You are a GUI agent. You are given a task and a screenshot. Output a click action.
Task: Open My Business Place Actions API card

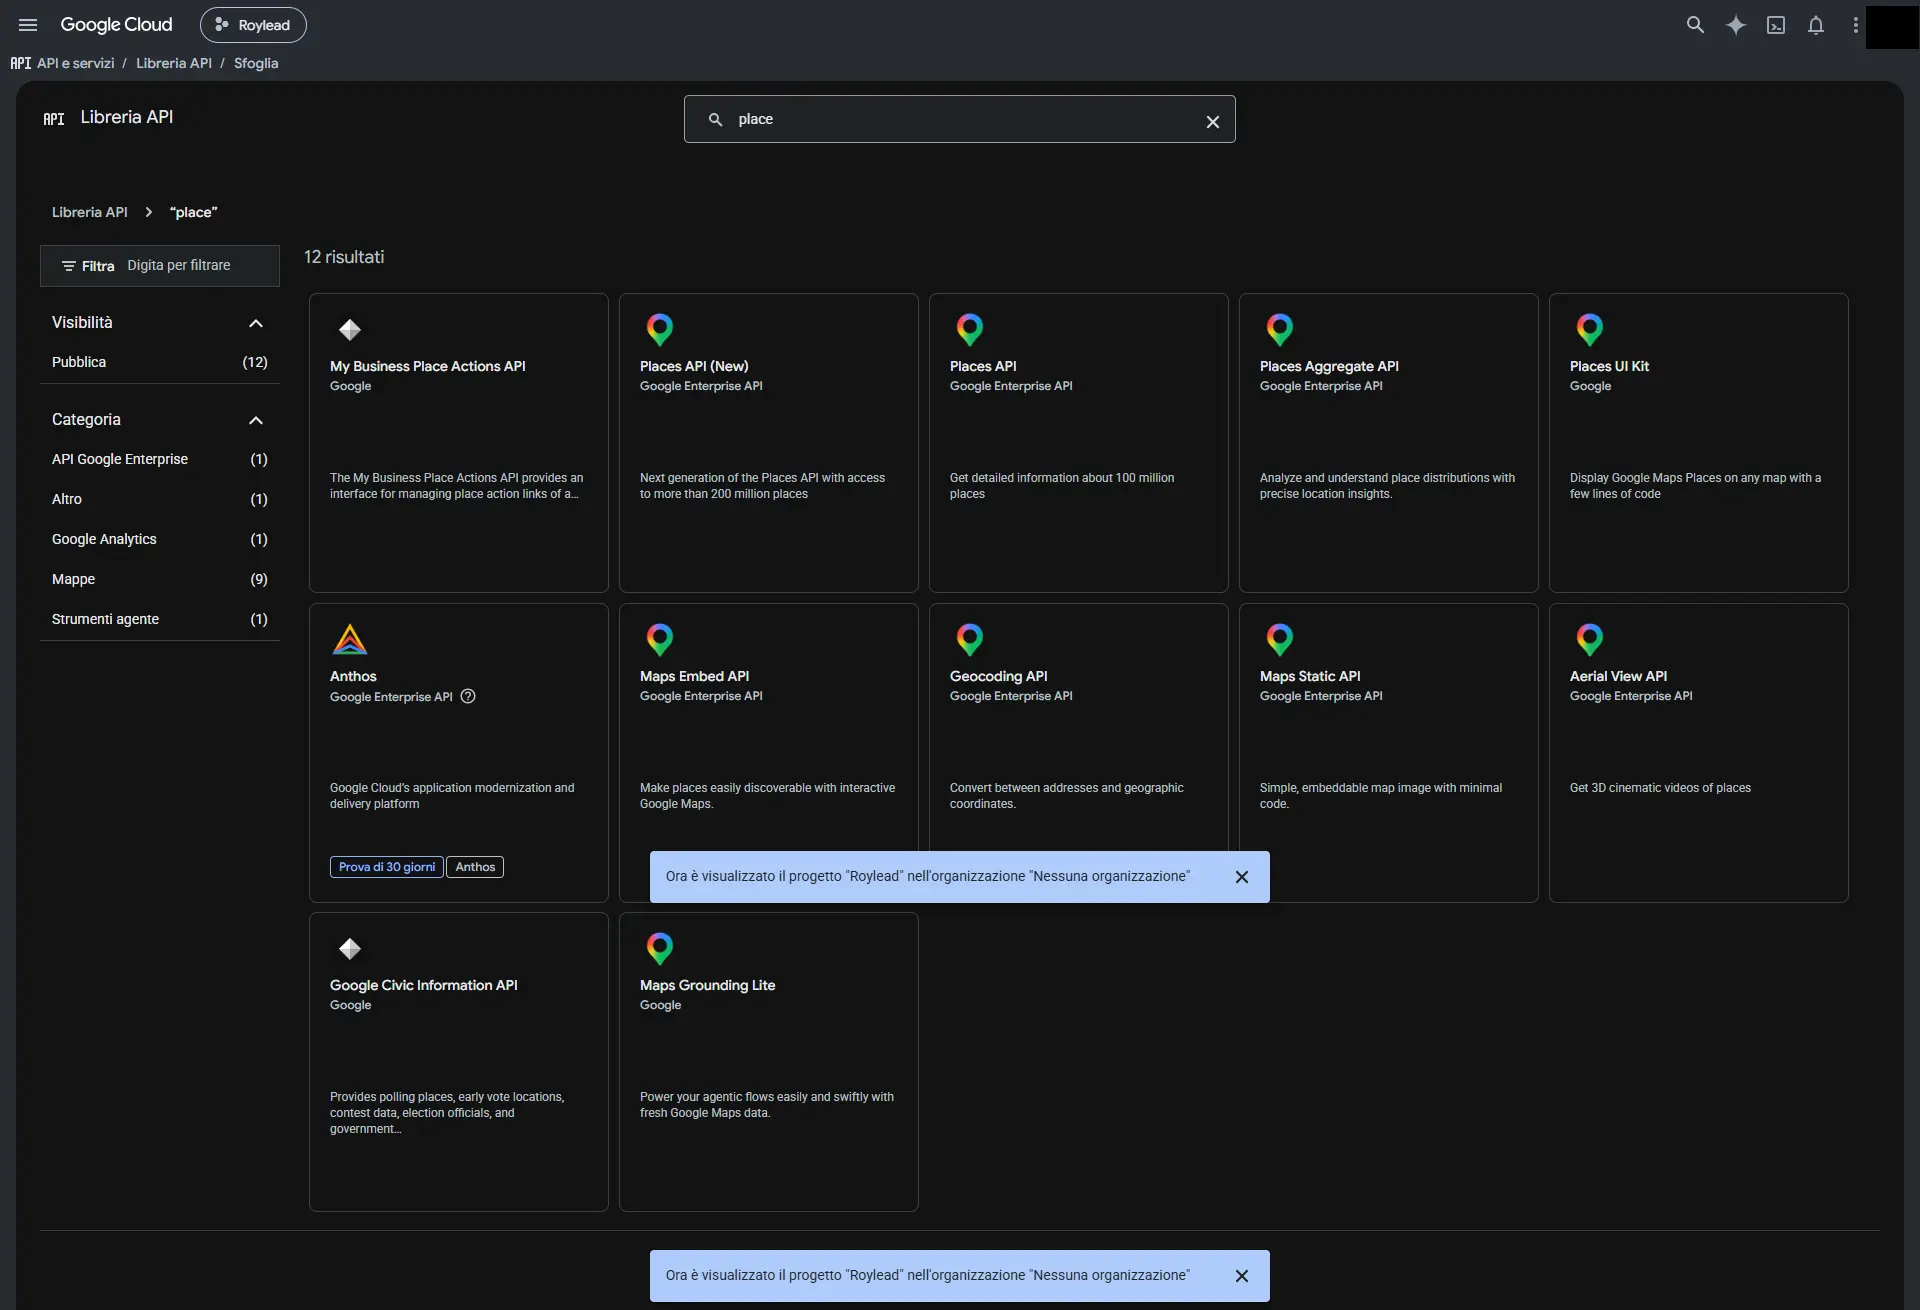click(x=459, y=442)
